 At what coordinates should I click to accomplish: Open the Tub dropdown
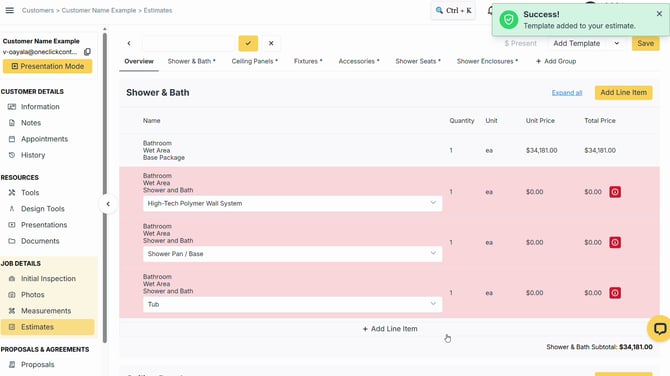292,304
